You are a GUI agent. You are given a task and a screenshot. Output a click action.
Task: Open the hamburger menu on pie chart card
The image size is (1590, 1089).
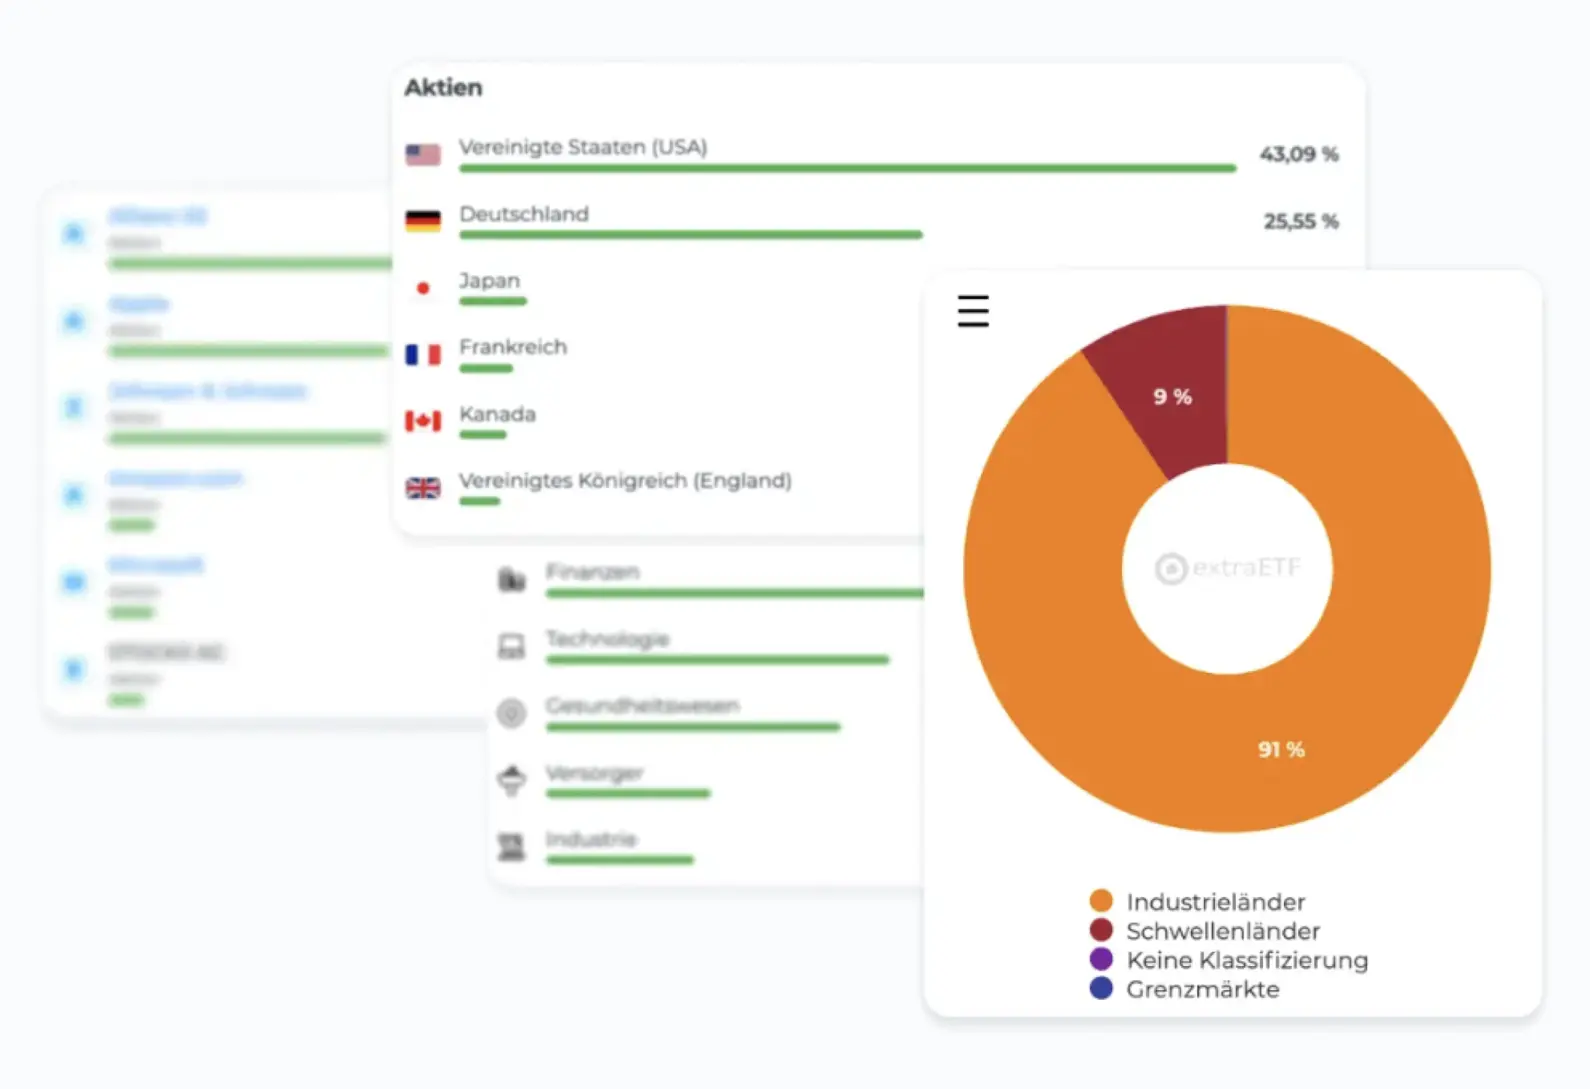(973, 311)
